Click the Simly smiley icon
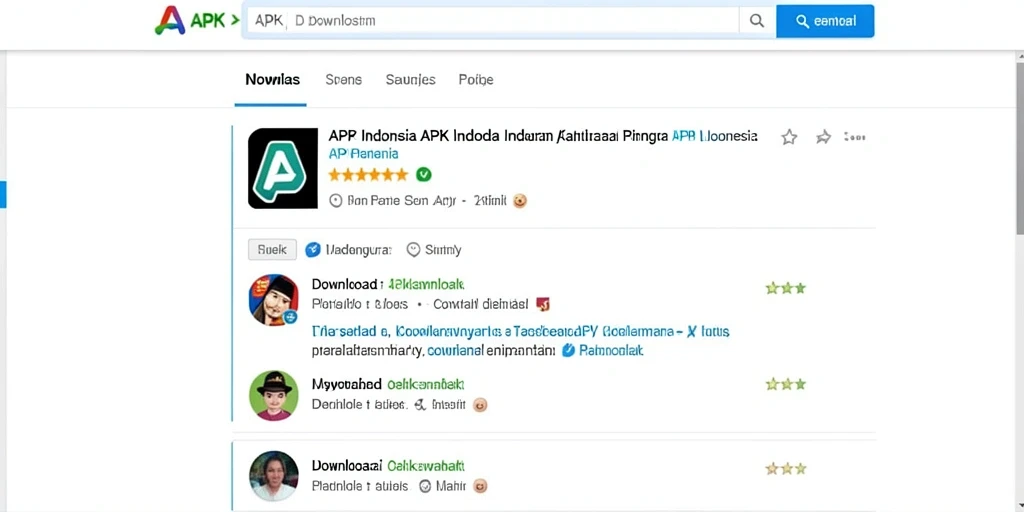 point(413,249)
